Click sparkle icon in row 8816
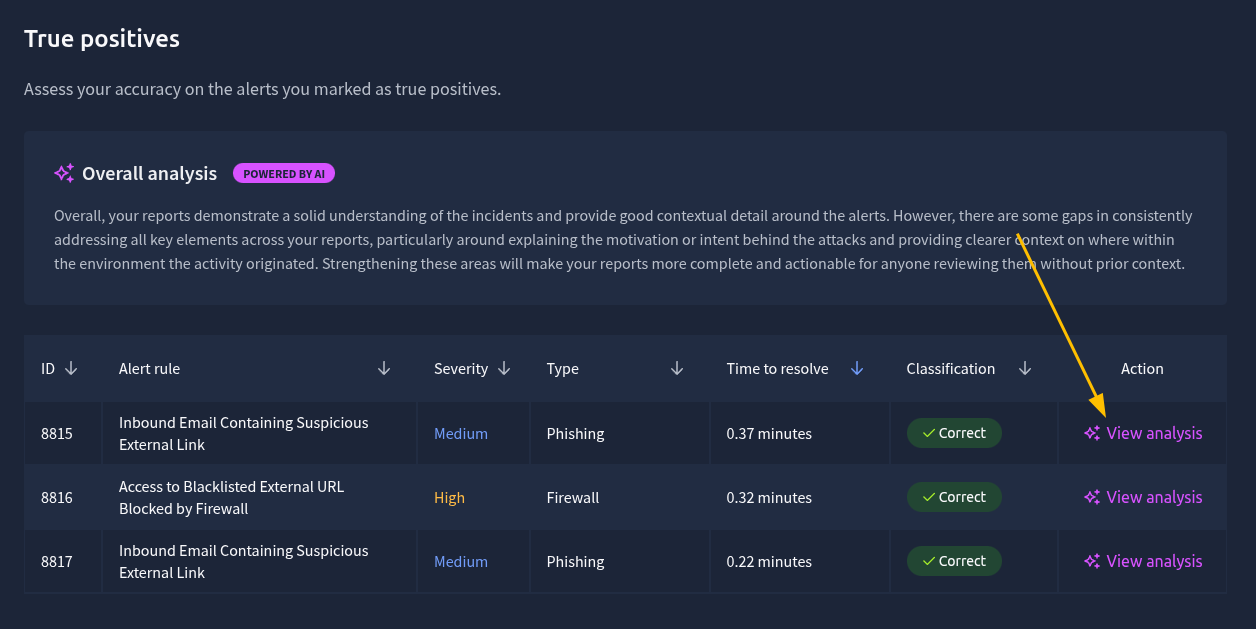Image resolution: width=1256 pixels, height=629 pixels. coord(1092,497)
